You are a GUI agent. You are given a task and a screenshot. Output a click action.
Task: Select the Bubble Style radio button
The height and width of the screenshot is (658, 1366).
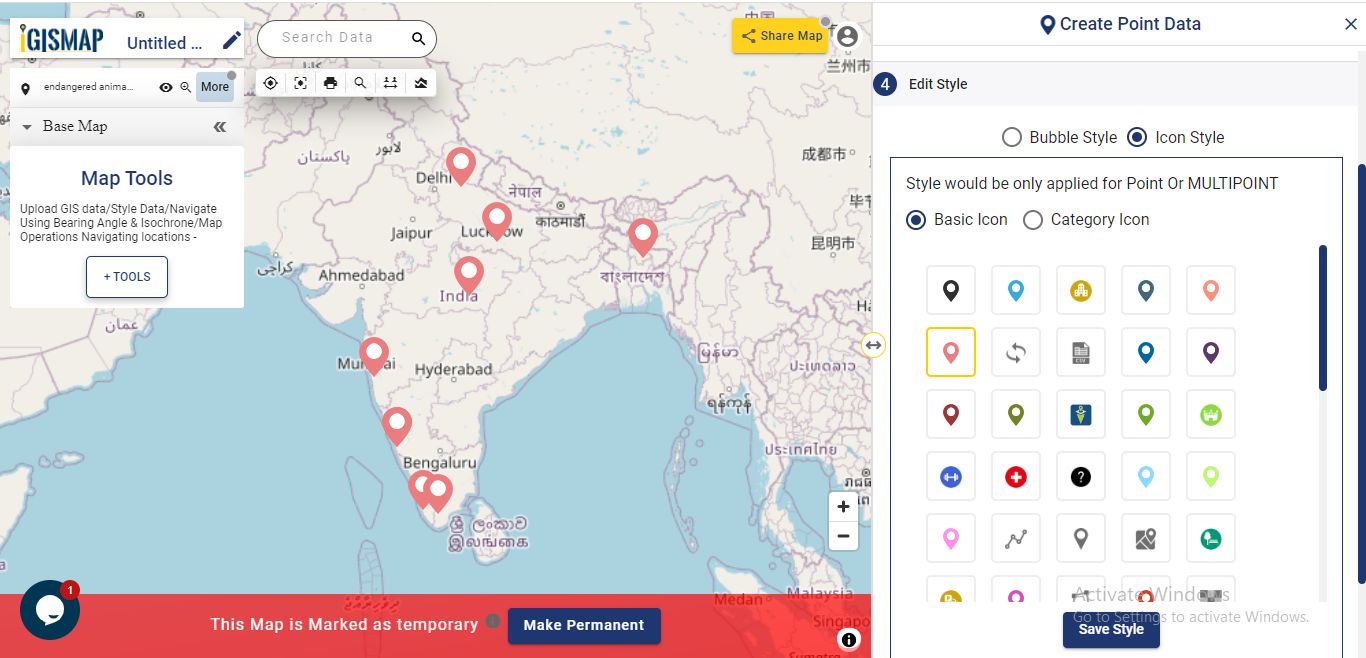tap(1011, 137)
